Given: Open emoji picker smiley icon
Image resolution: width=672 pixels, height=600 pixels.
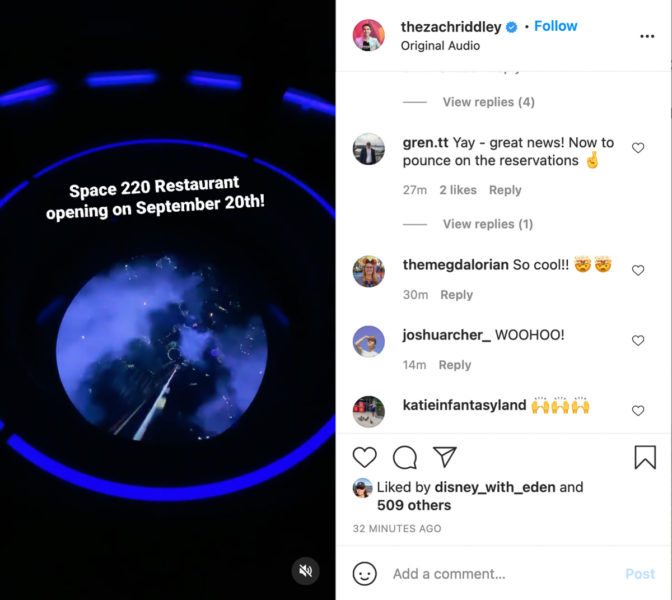Looking at the screenshot, I should [365, 573].
